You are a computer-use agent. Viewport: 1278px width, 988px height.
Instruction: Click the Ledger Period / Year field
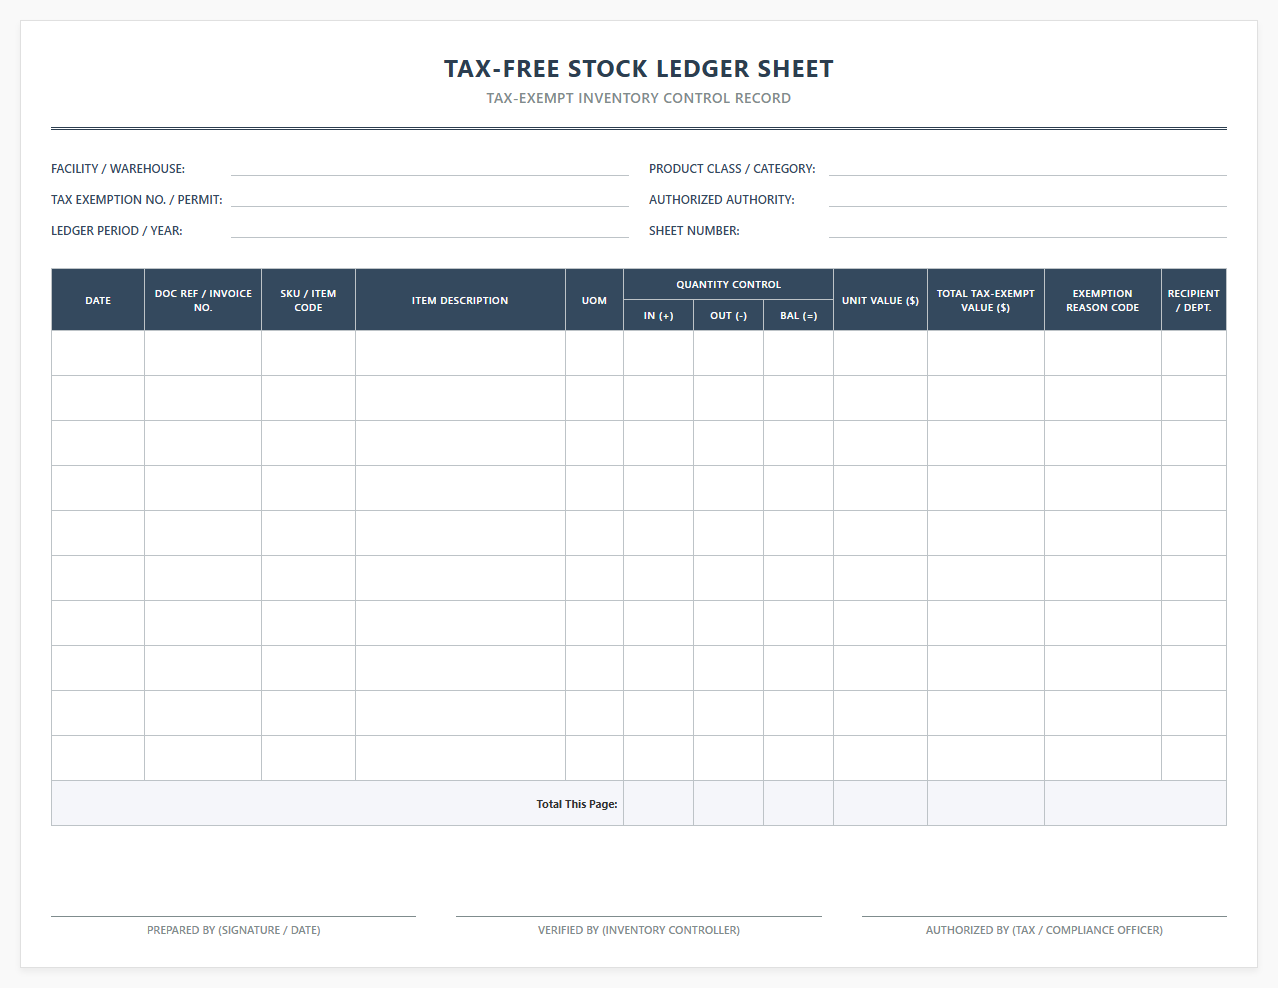click(x=430, y=230)
